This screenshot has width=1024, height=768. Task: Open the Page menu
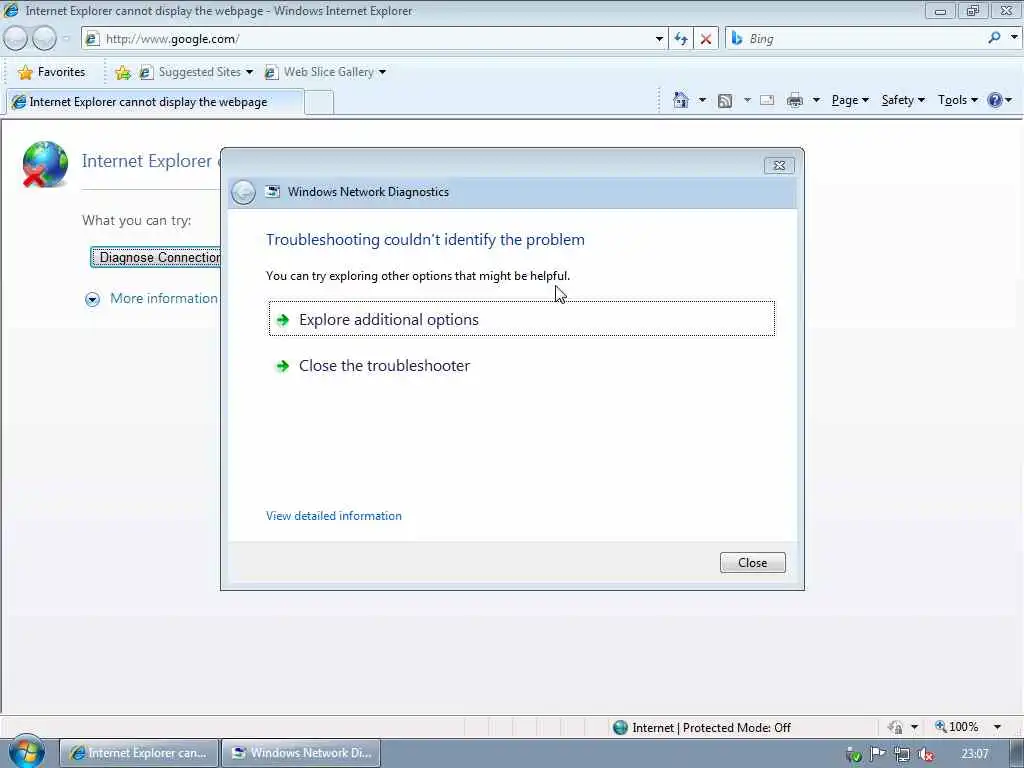click(x=850, y=100)
